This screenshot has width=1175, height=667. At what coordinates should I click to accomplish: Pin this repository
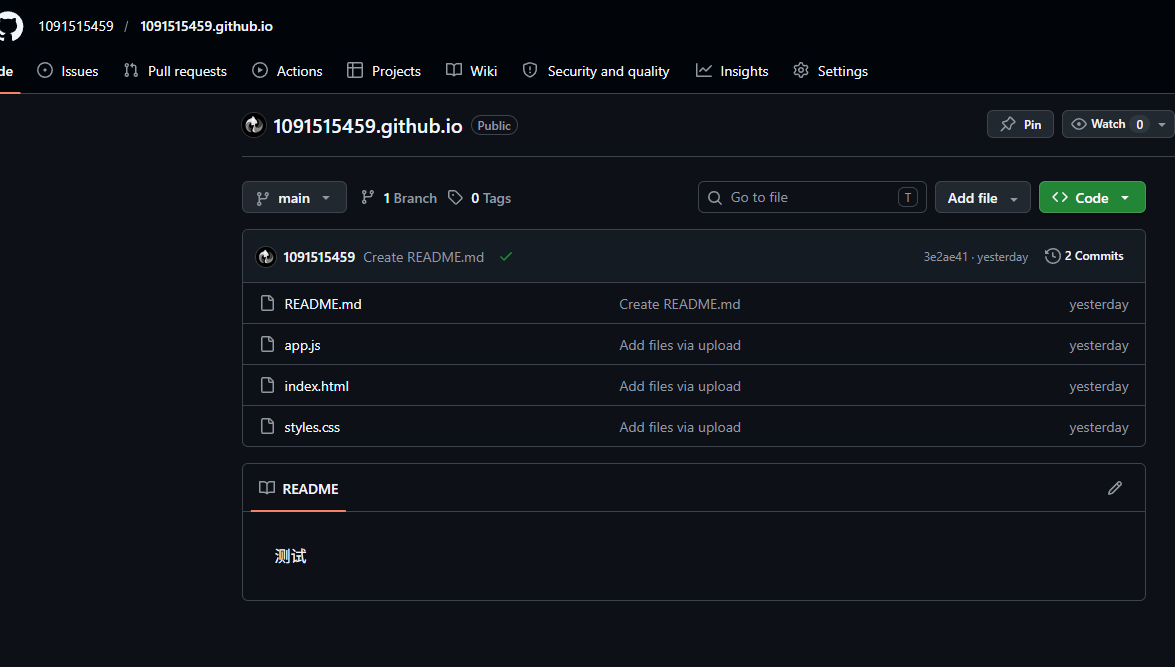click(1020, 124)
